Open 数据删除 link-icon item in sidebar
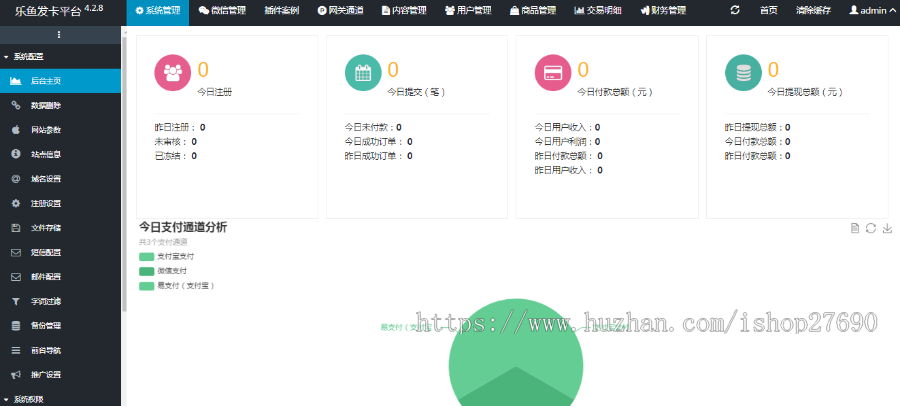The height and width of the screenshot is (406, 900). click(x=60, y=106)
